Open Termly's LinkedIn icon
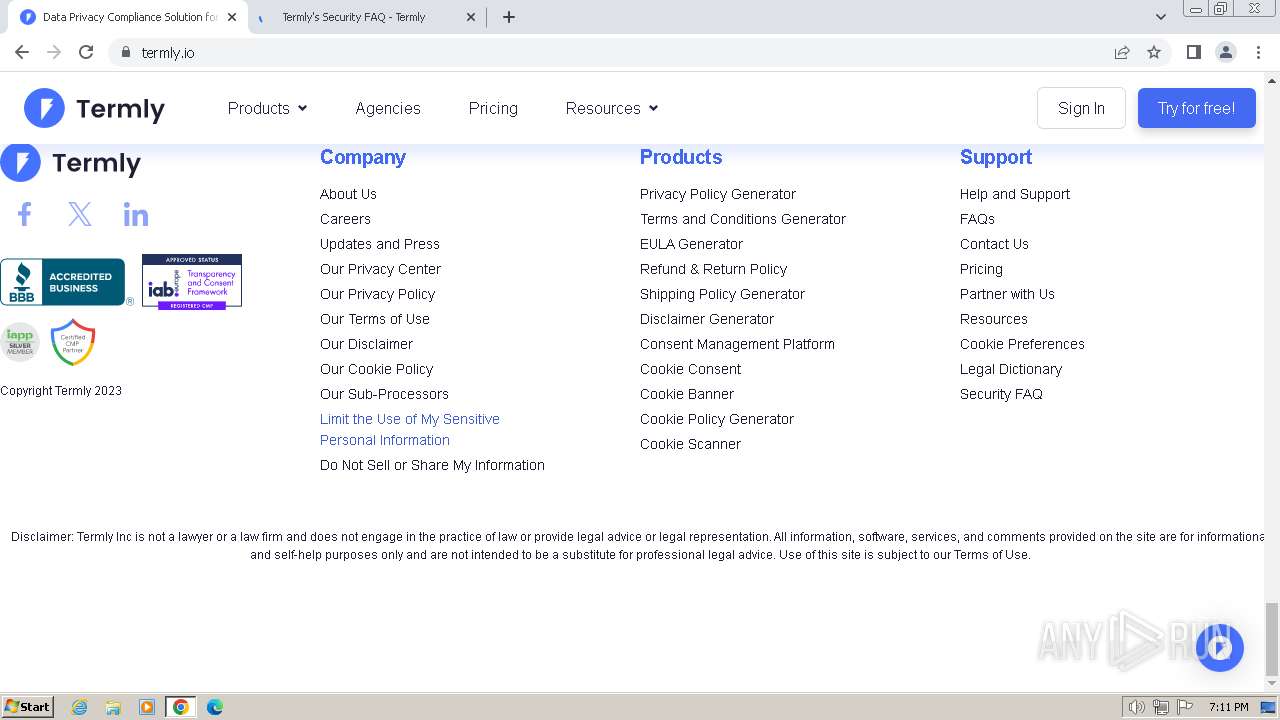1280x720 pixels. pos(136,214)
